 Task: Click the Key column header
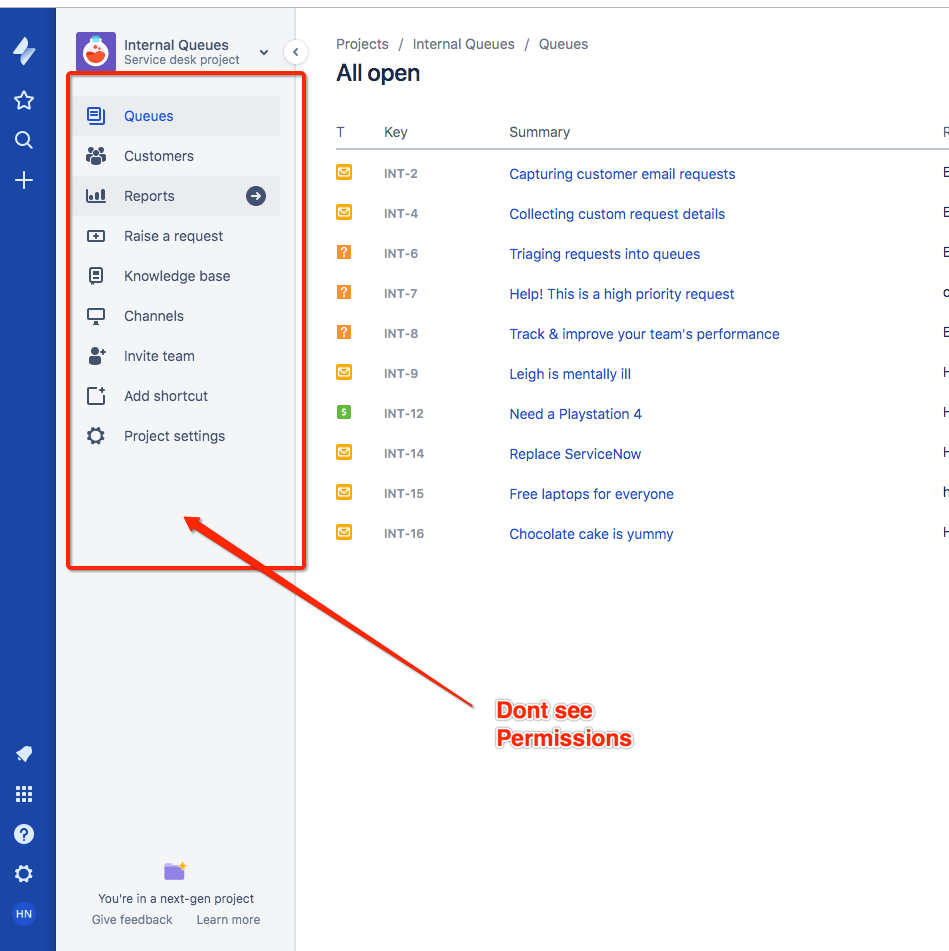click(395, 132)
